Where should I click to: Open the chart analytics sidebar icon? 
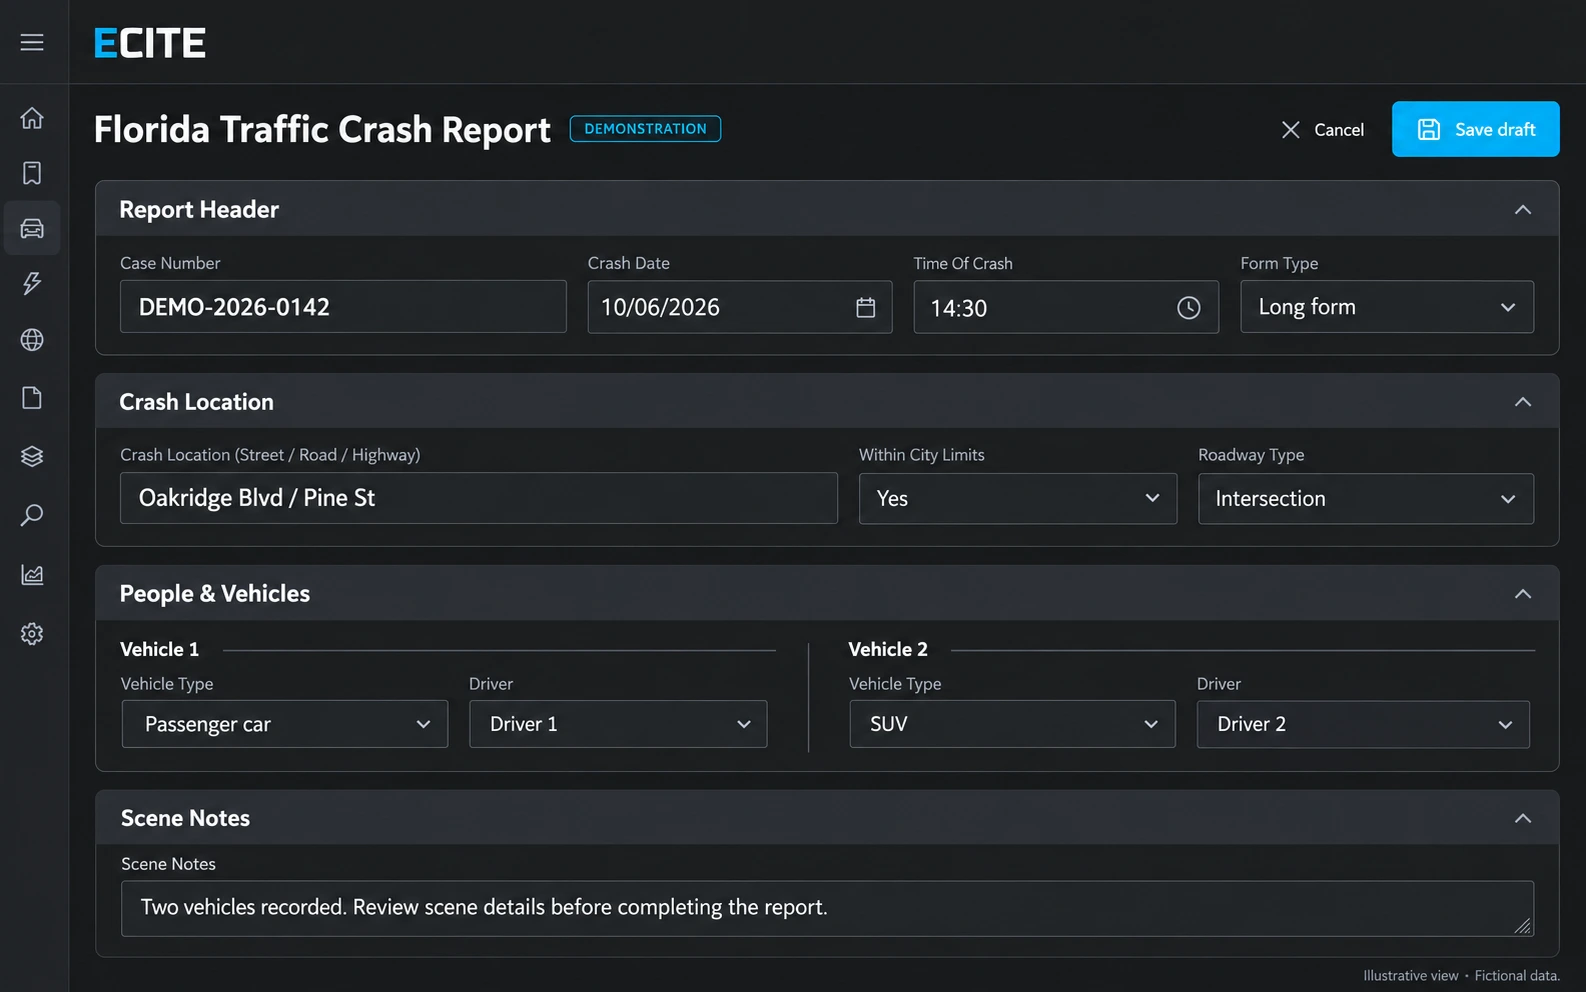[x=32, y=574]
